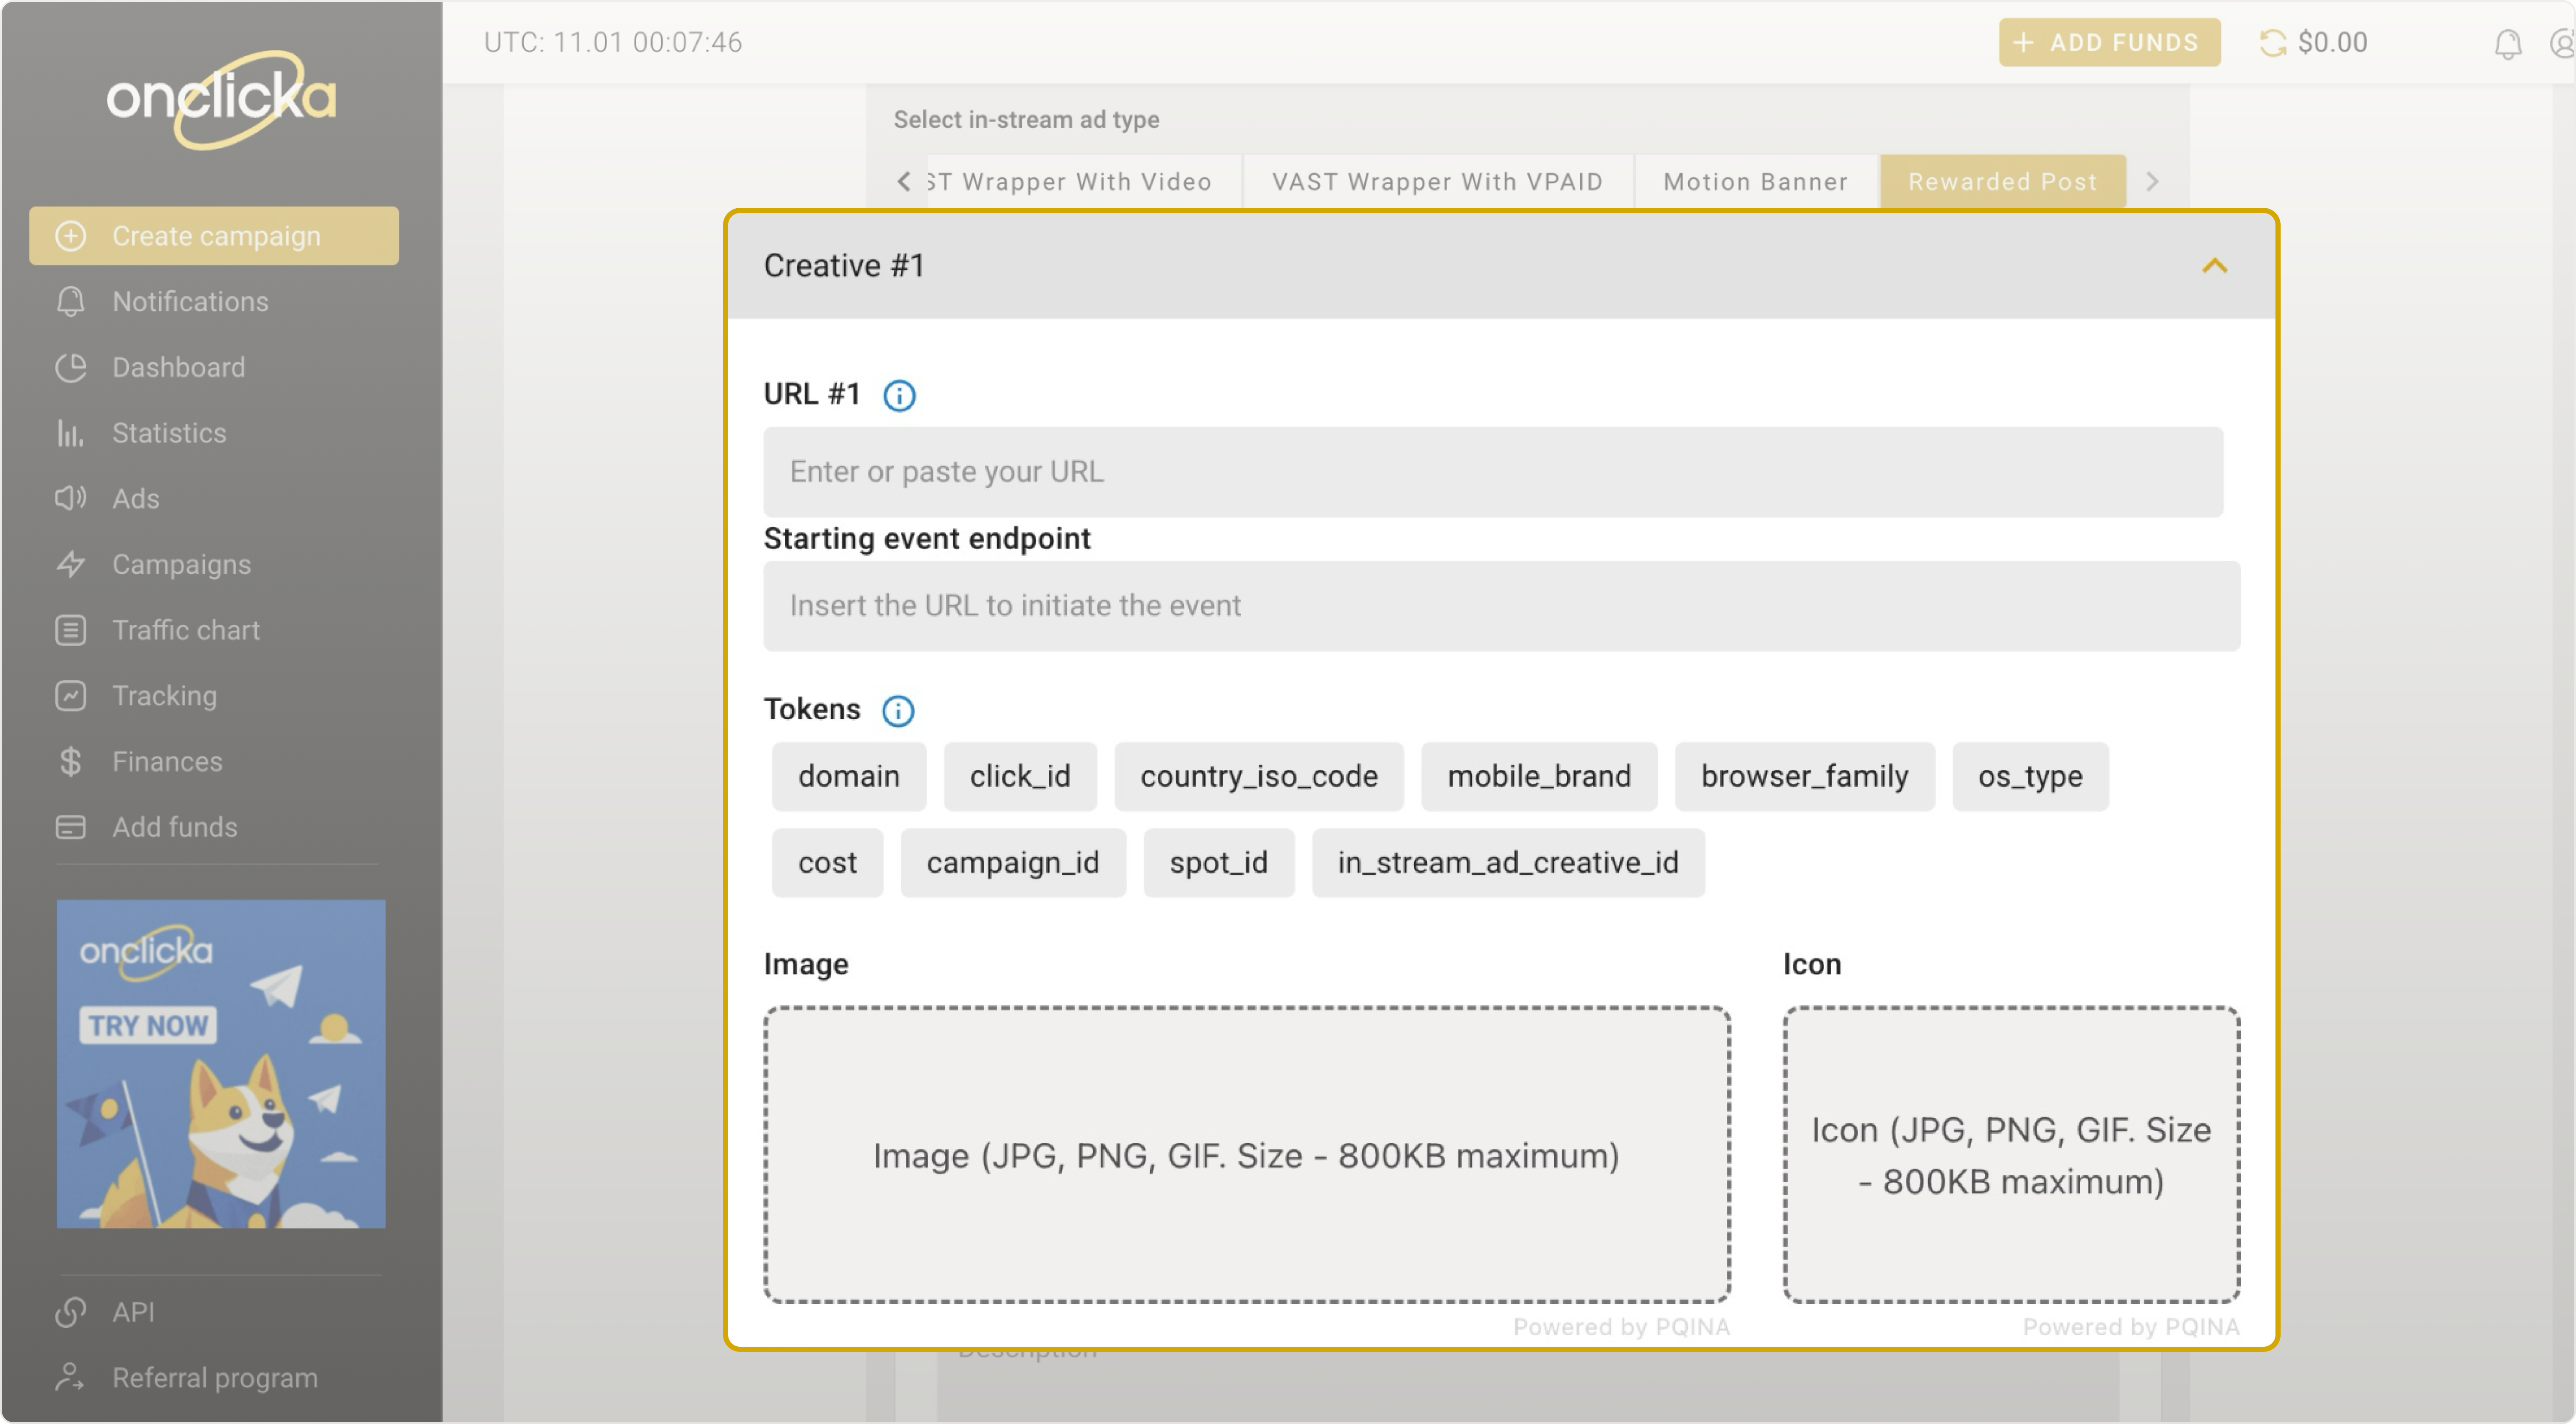Click the balance refresh icon
The height and width of the screenshot is (1424, 2576).
pos(2272,43)
